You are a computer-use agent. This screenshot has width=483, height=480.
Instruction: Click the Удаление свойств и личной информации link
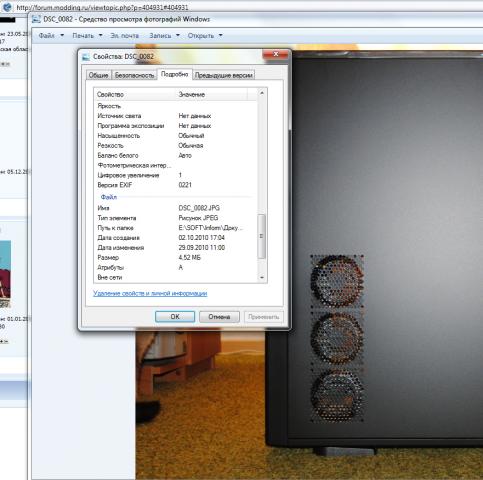tap(150, 293)
